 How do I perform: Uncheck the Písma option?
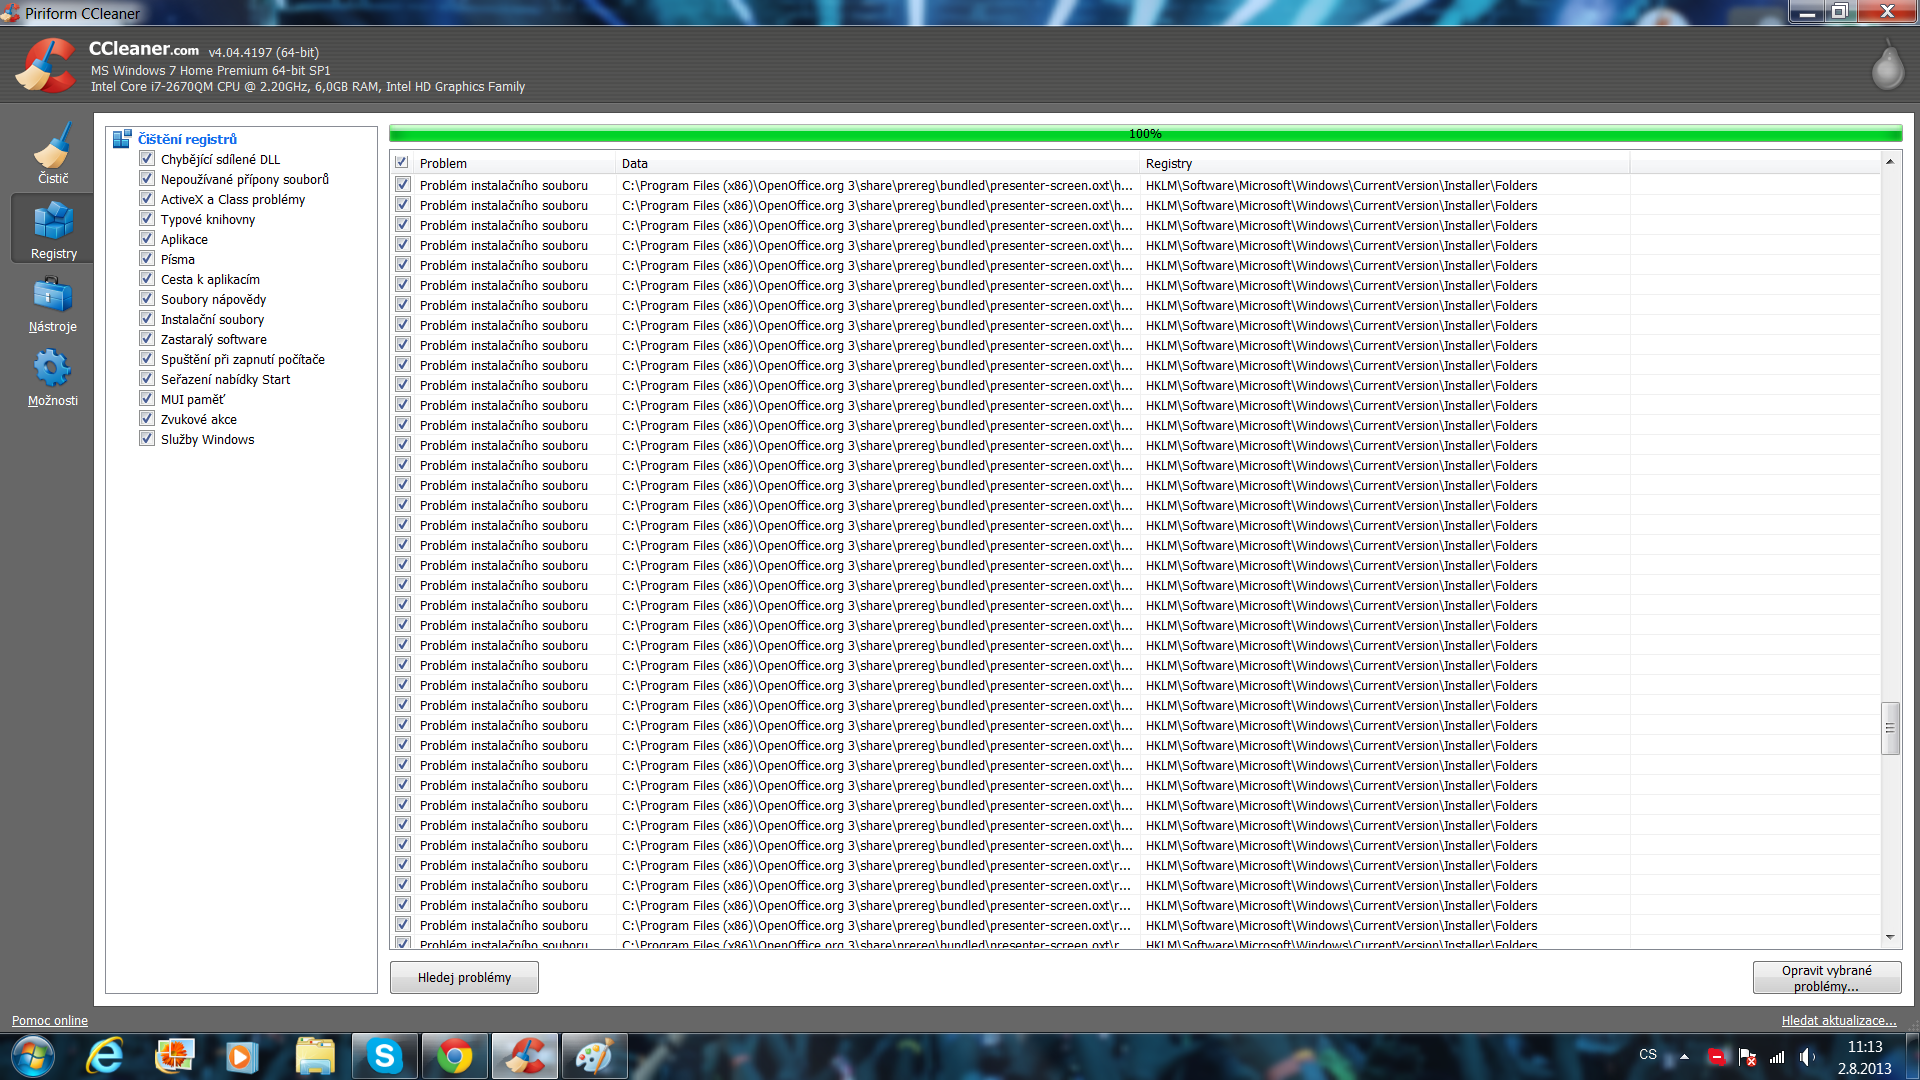click(x=147, y=259)
